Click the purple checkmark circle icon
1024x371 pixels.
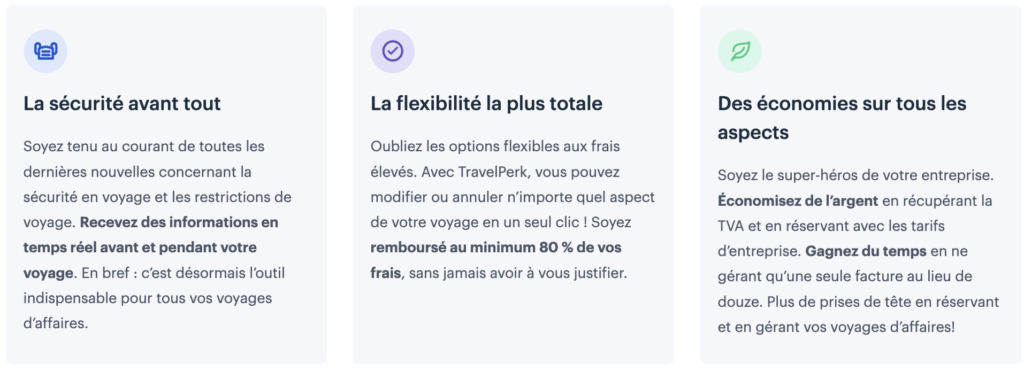(392, 51)
